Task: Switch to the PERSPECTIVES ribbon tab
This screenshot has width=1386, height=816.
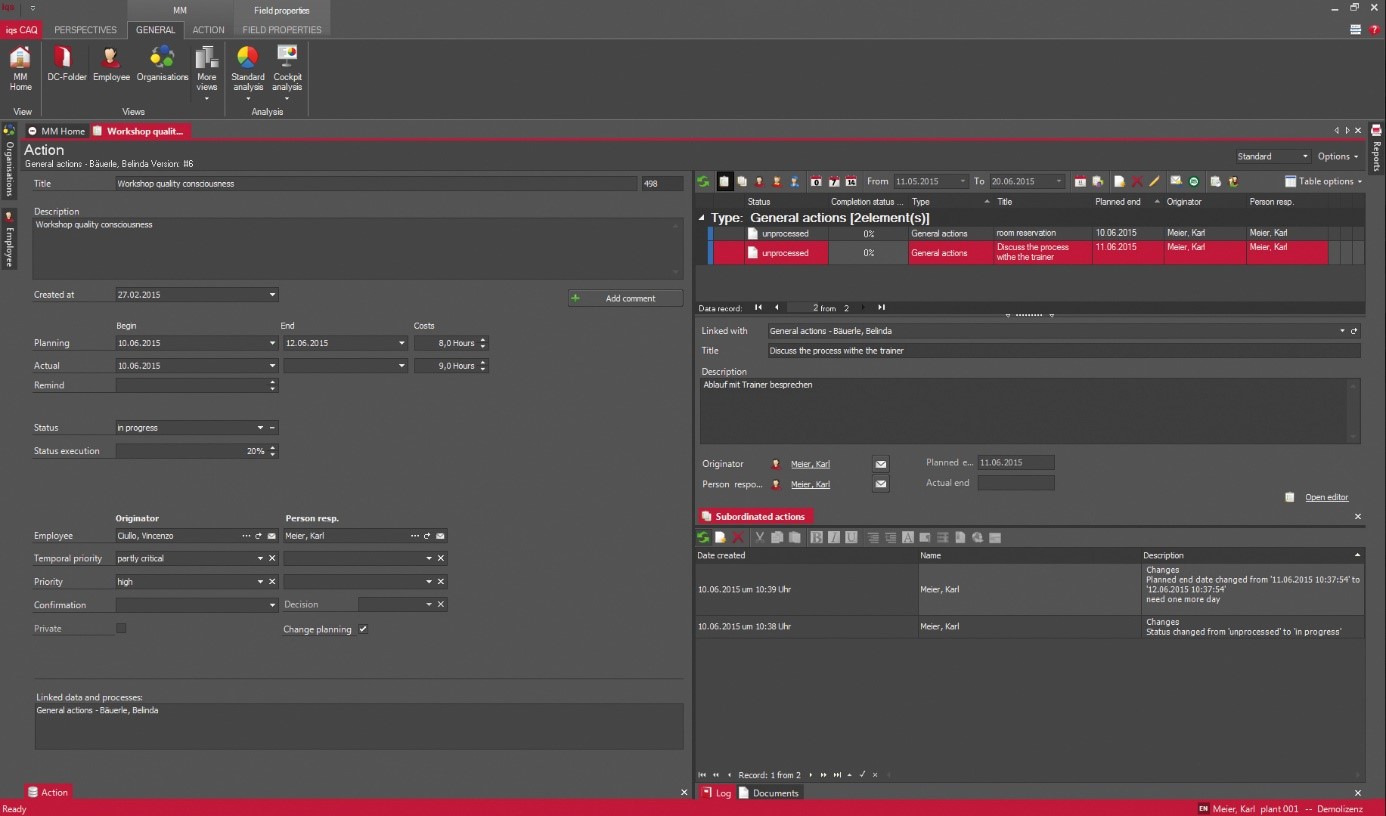Action: pos(85,30)
